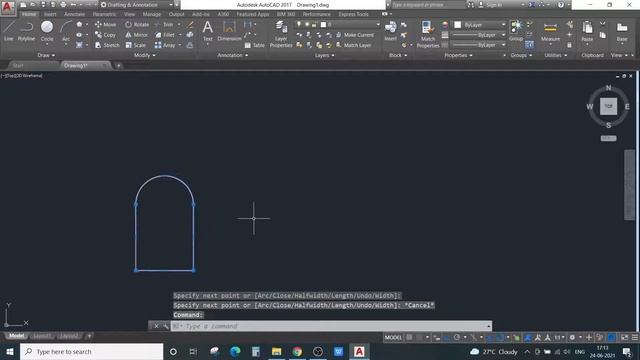Click the Base view icon

click(622, 31)
